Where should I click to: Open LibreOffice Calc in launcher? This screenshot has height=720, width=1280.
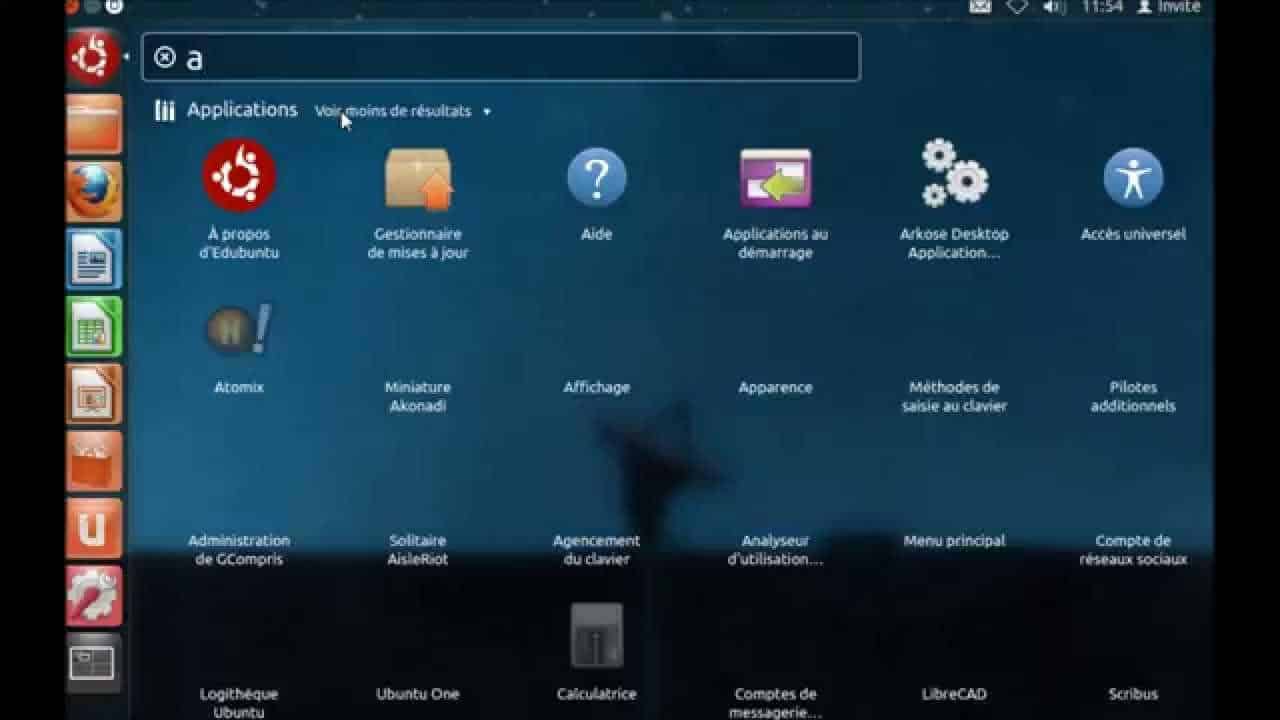click(94, 326)
